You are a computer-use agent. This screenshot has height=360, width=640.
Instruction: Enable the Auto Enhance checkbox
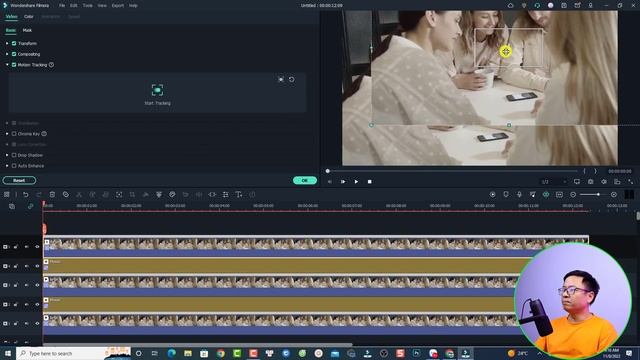point(14,166)
